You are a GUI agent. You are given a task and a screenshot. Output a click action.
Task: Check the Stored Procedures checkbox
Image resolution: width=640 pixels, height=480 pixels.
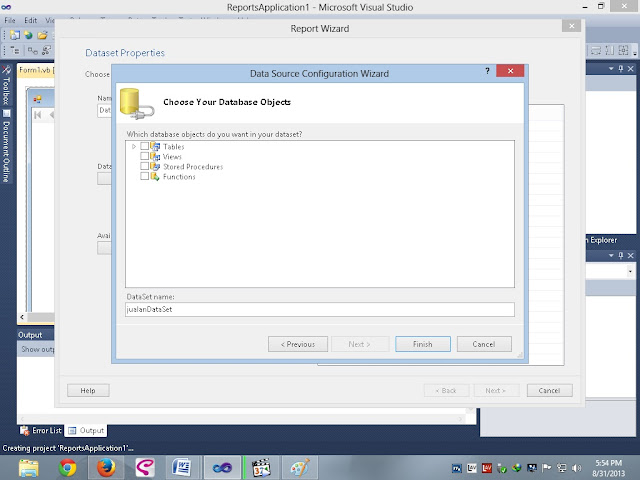click(x=144, y=166)
